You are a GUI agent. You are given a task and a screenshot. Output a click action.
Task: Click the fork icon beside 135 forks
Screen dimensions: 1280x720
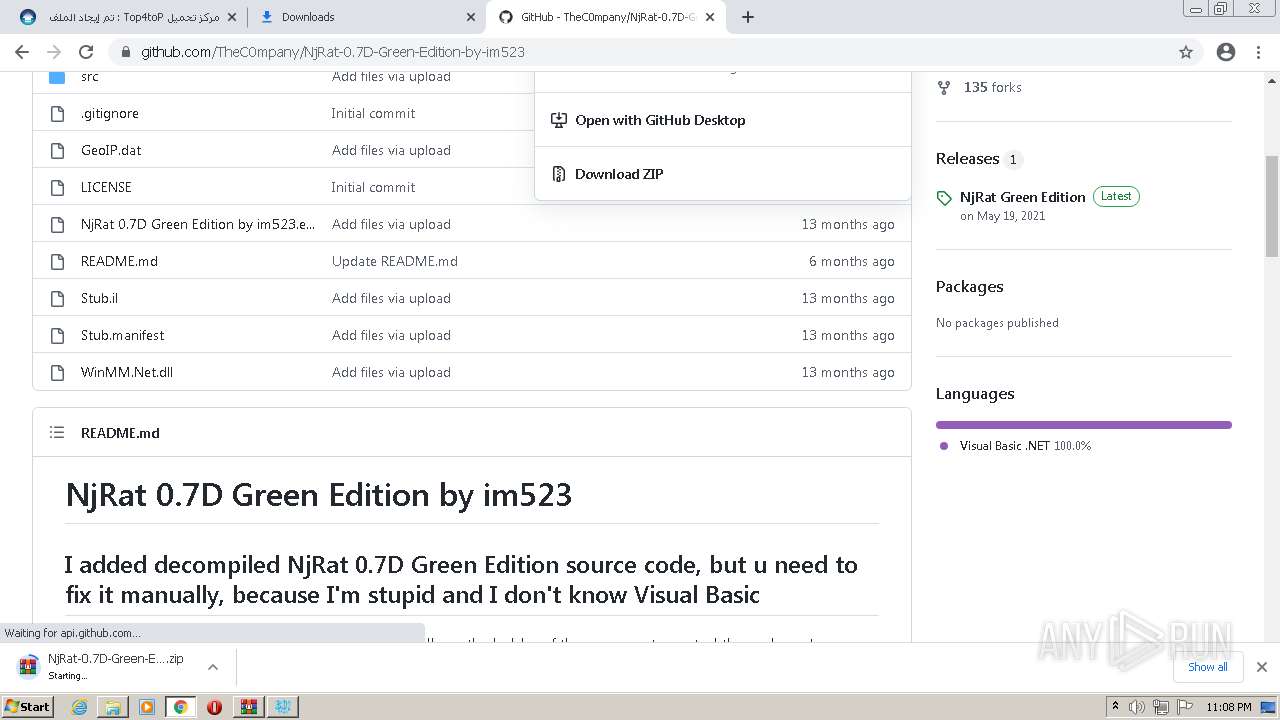tap(943, 88)
